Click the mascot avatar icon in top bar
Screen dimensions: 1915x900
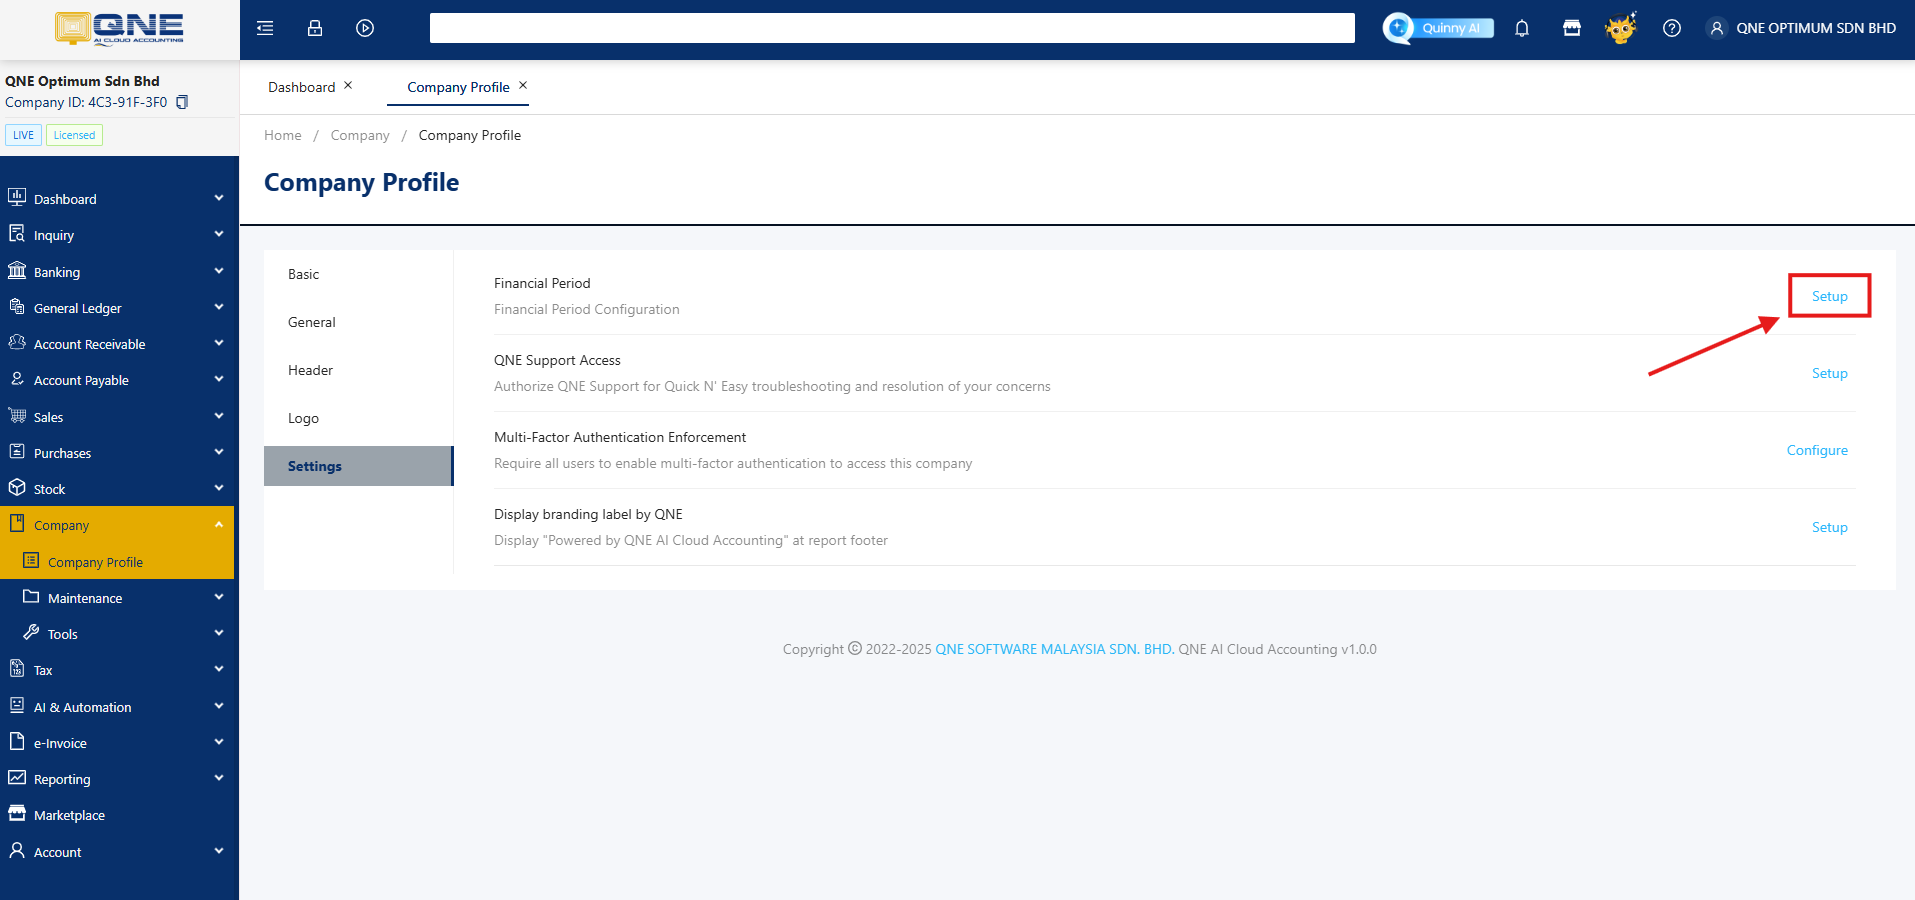[x=1621, y=28]
